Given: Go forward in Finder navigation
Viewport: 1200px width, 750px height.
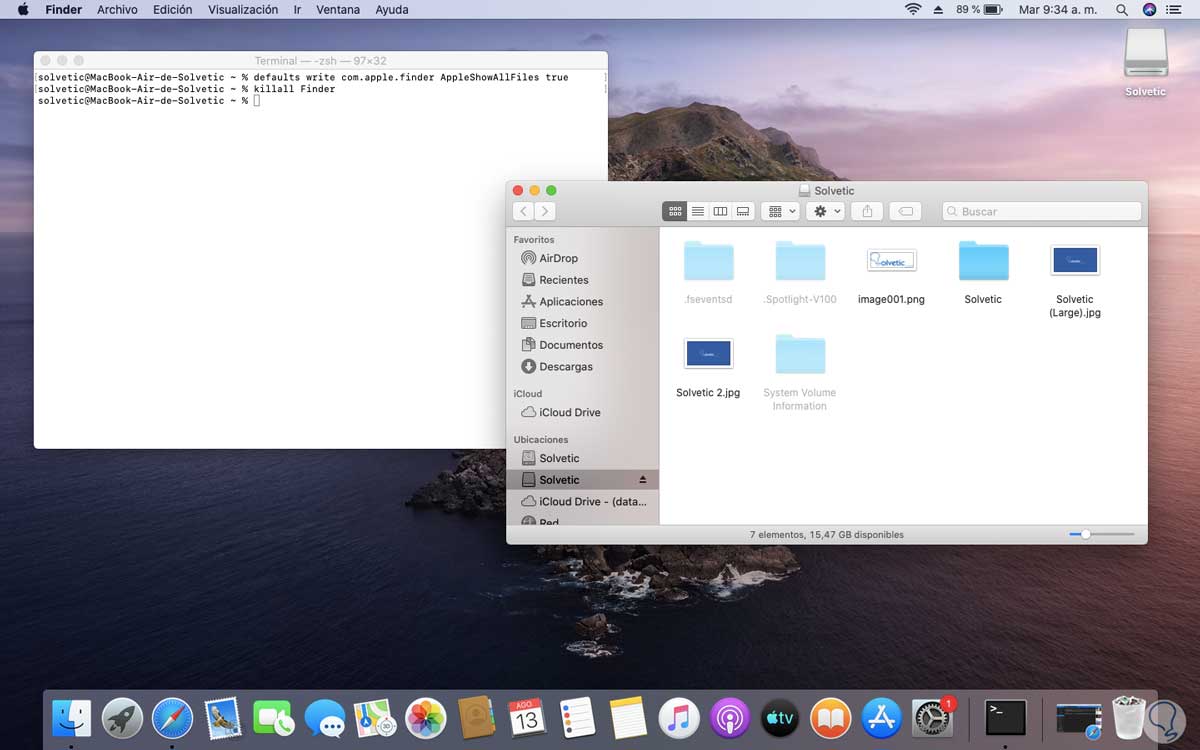Looking at the screenshot, I should coord(545,211).
